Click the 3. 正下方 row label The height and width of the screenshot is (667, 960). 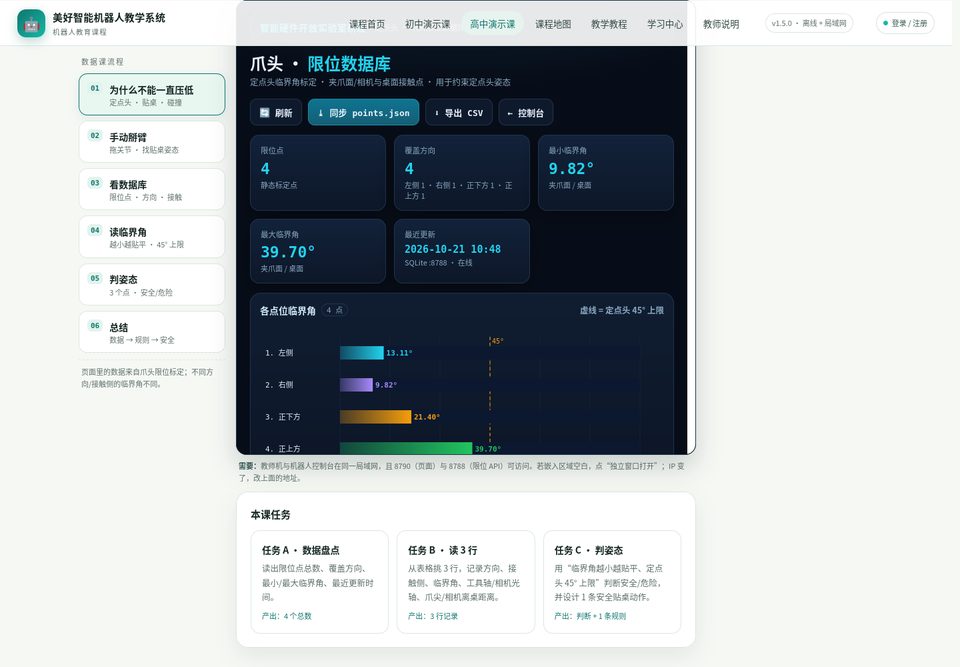coord(283,416)
